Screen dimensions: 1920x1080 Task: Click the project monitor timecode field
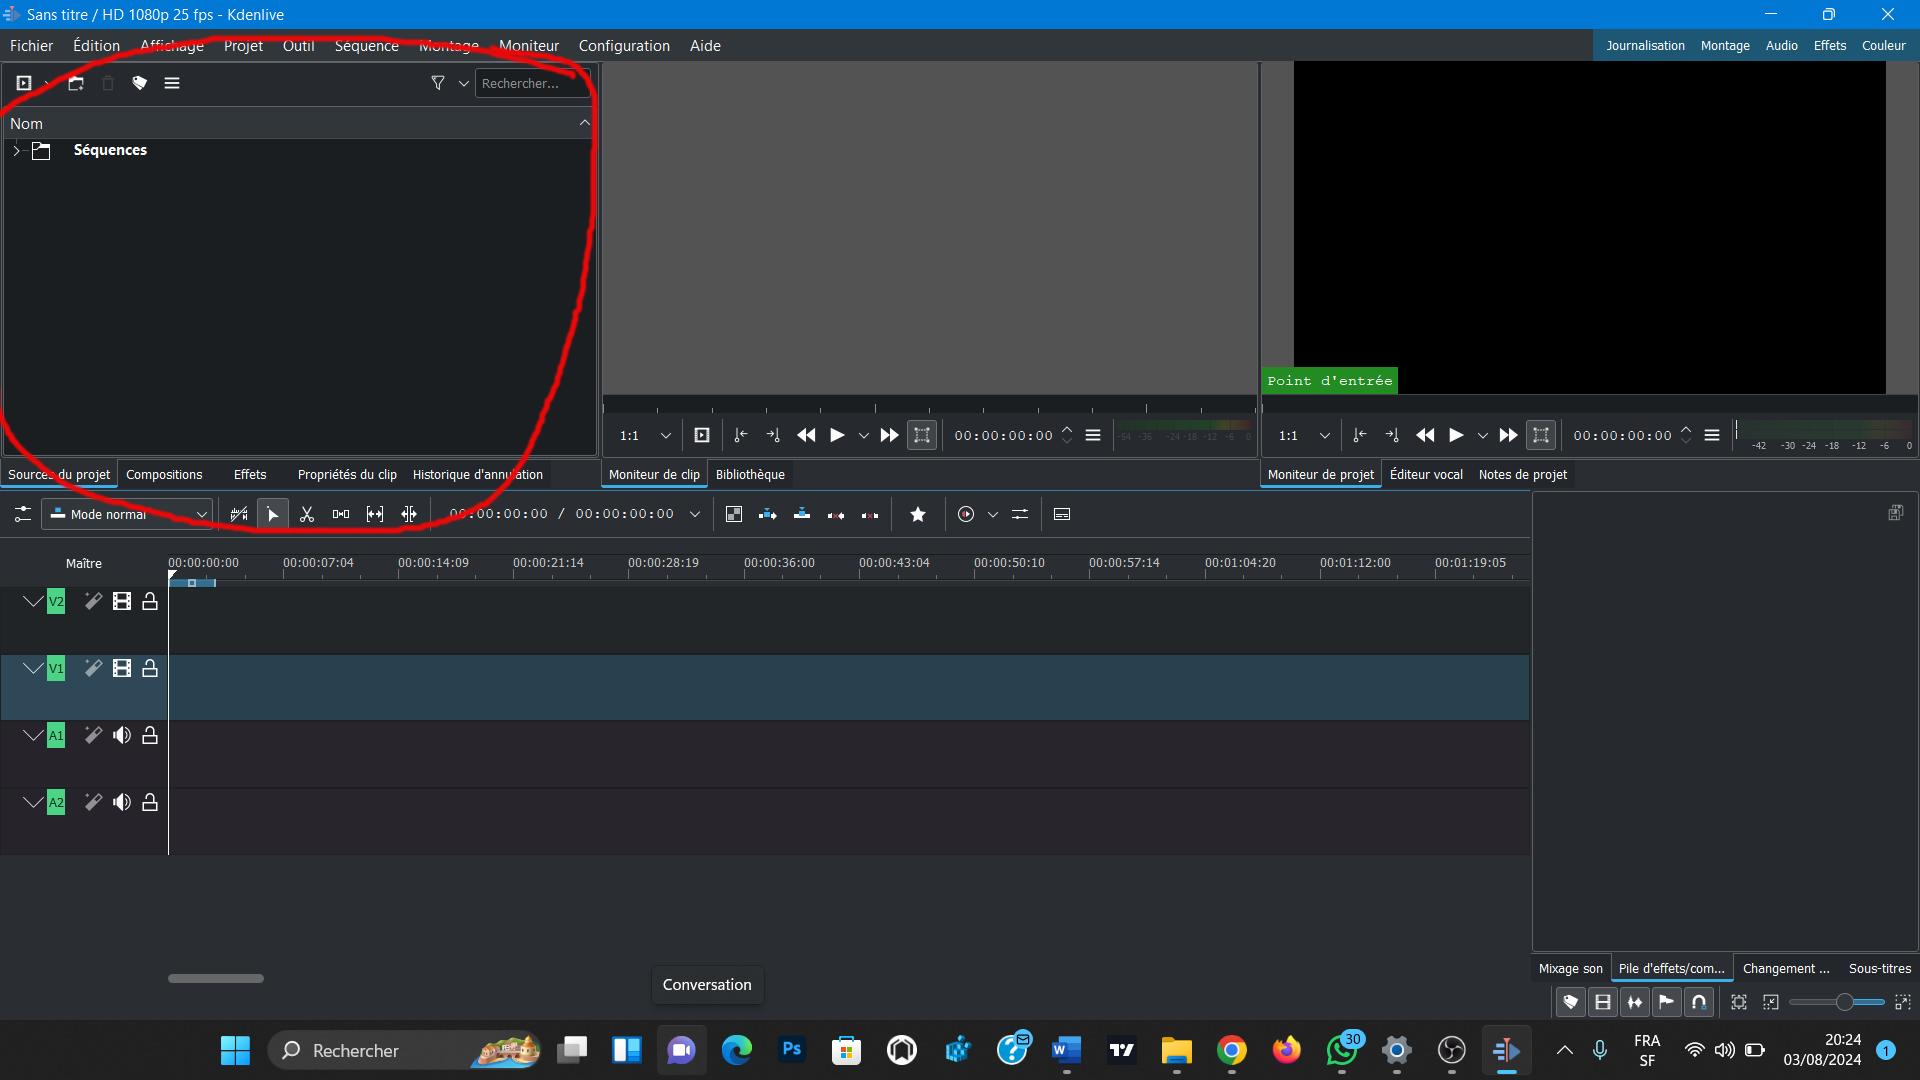coord(1622,435)
